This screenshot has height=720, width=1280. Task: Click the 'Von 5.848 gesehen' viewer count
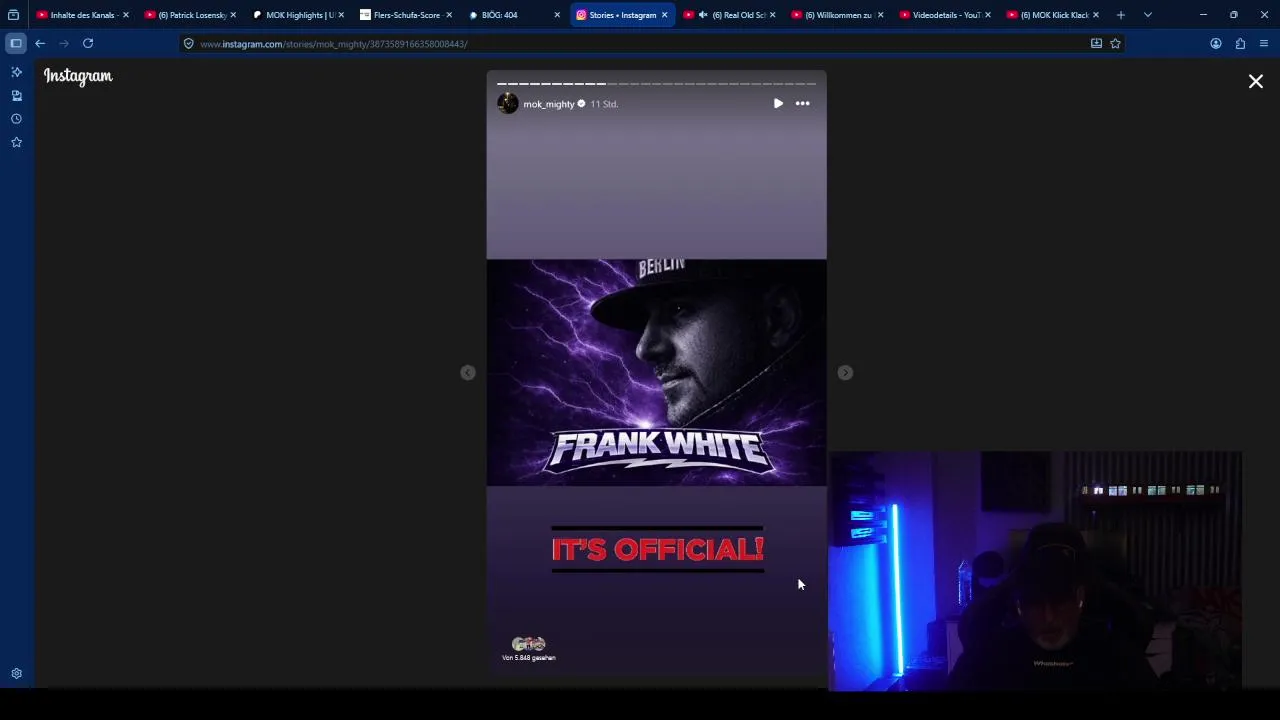click(x=529, y=658)
